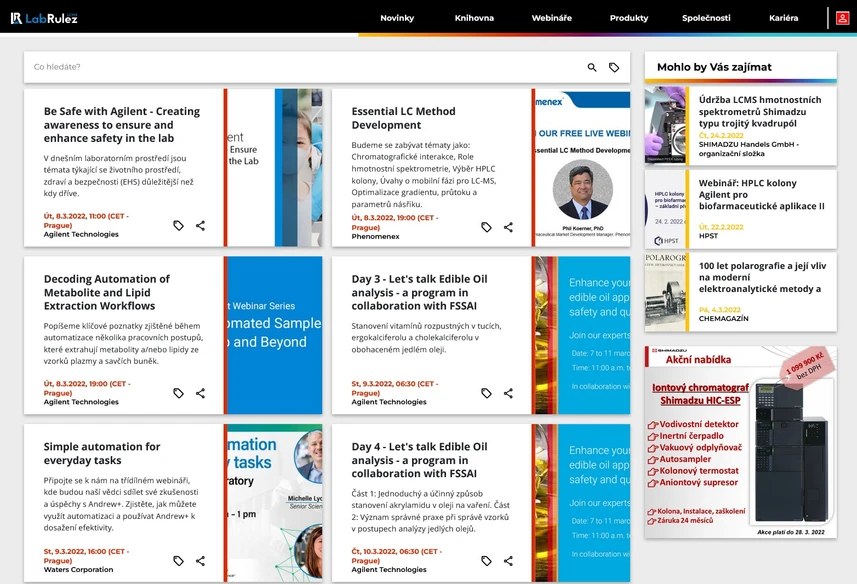Open the Společnosti menu item
Image resolution: width=857 pixels, height=584 pixels.
click(706, 18)
